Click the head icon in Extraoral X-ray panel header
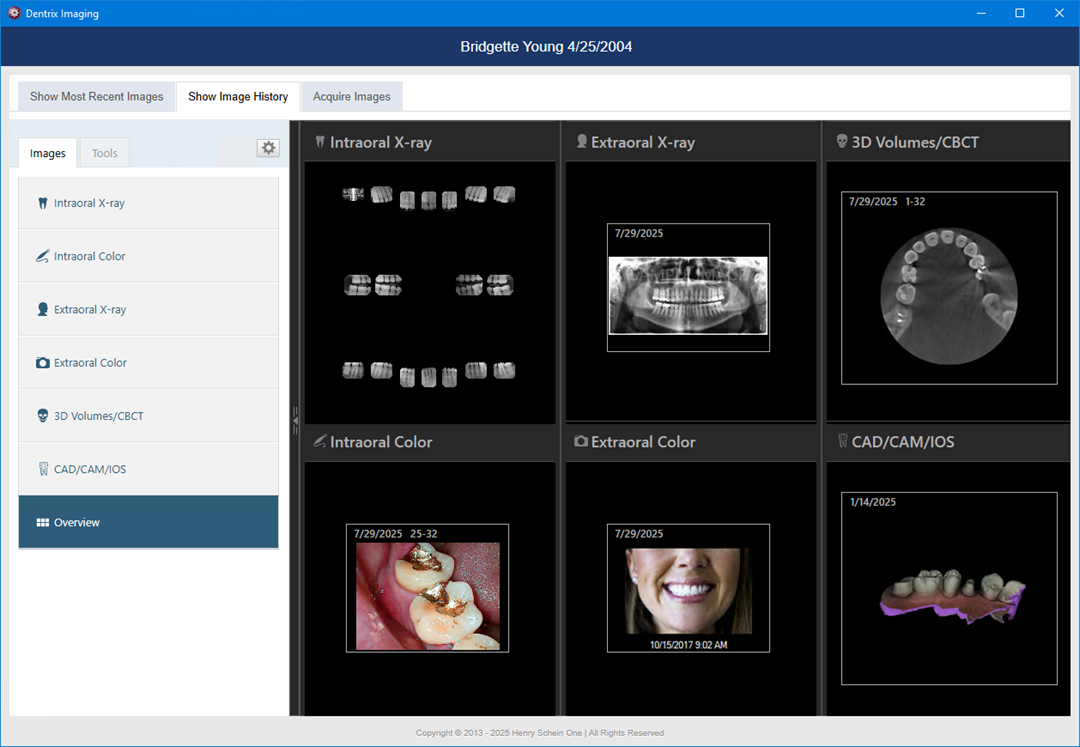The width and height of the screenshot is (1080, 747). click(581, 142)
